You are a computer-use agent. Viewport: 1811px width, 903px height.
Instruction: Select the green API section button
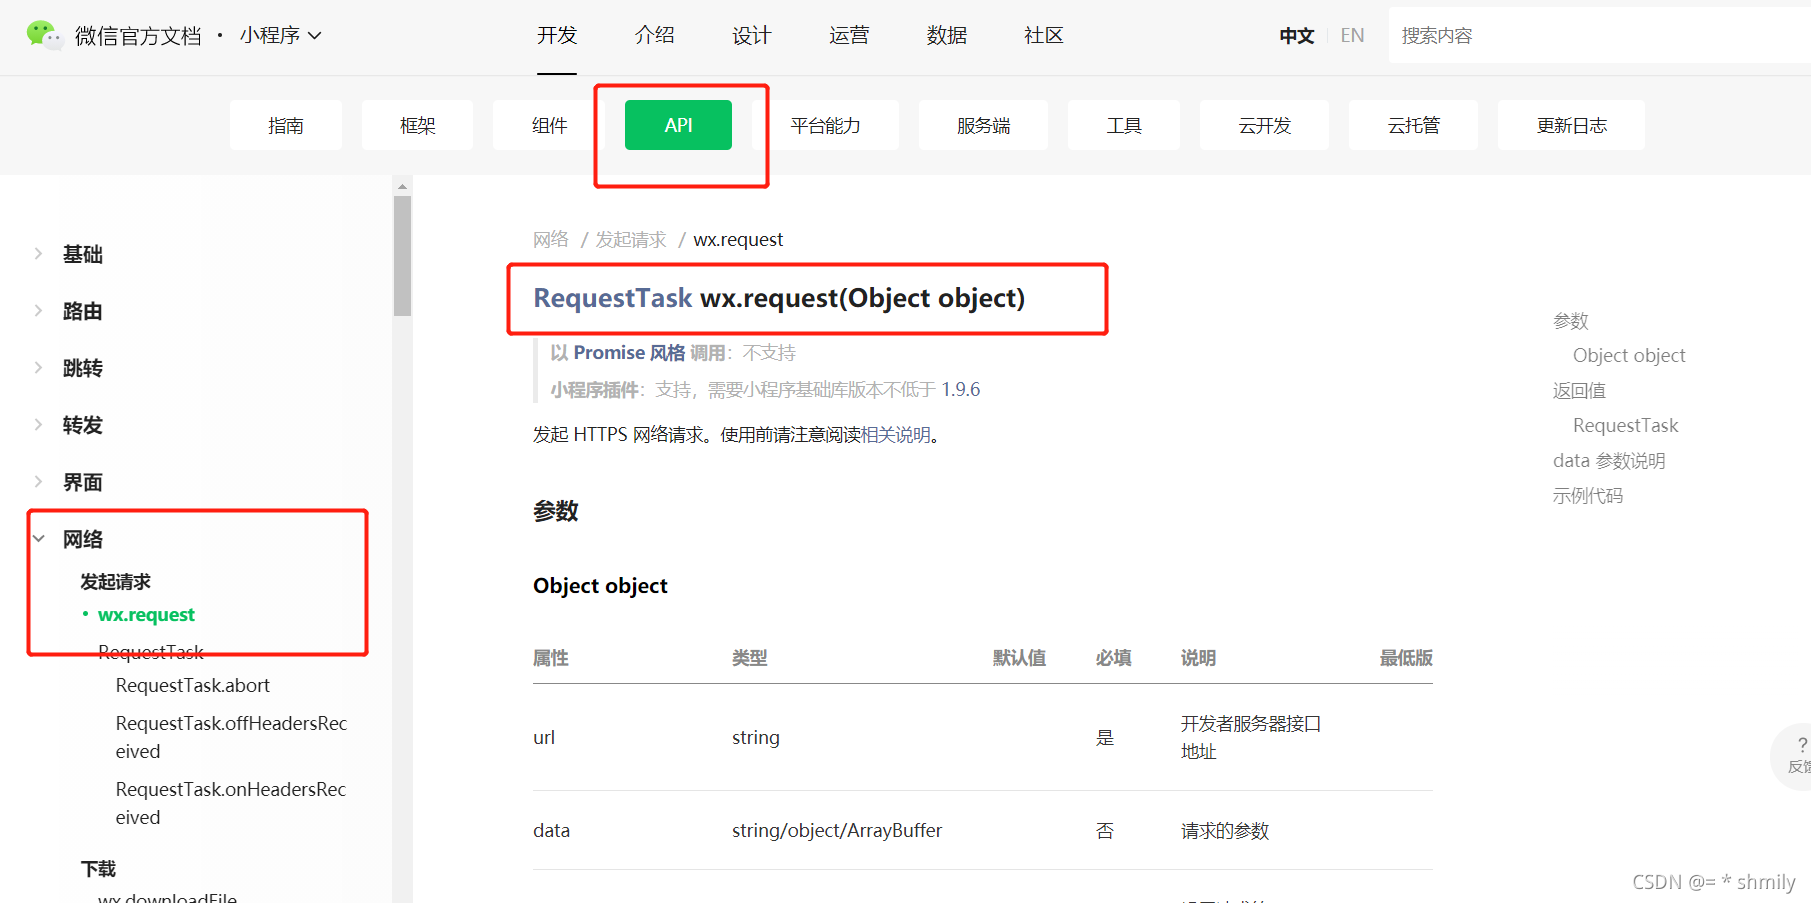pyautogui.click(x=678, y=125)
